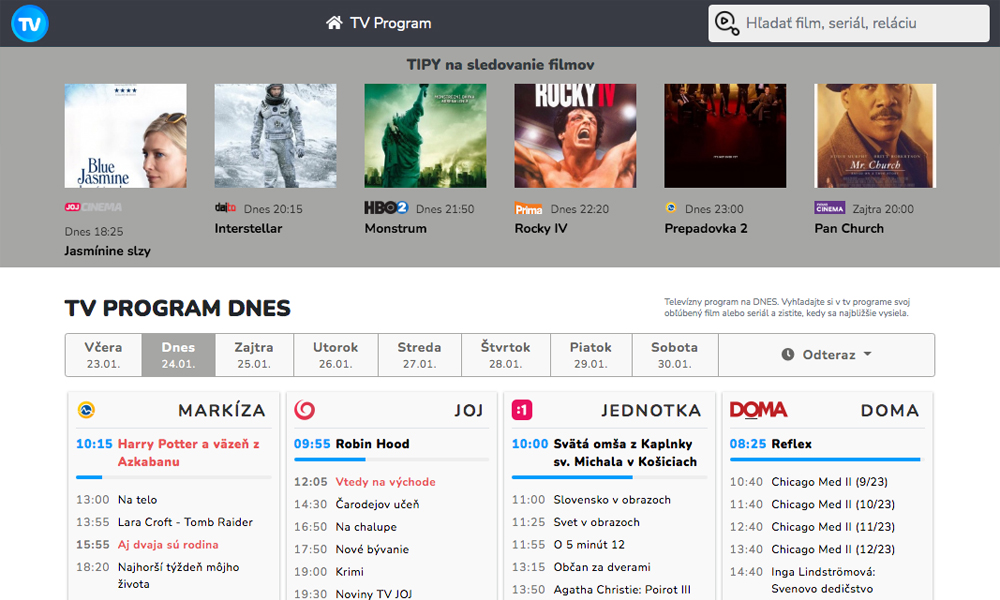
Task: Click the Jednotka channel logo icon
Action: tap(521, 410)
